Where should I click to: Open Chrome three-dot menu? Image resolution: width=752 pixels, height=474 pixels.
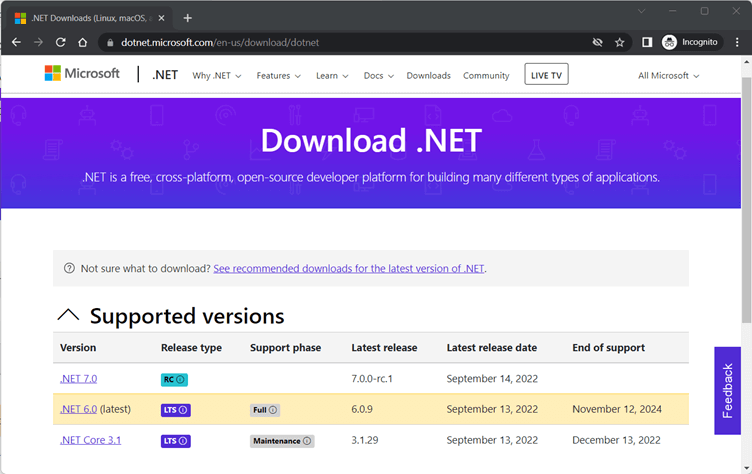pyautogui.click(x=736, y=42)
